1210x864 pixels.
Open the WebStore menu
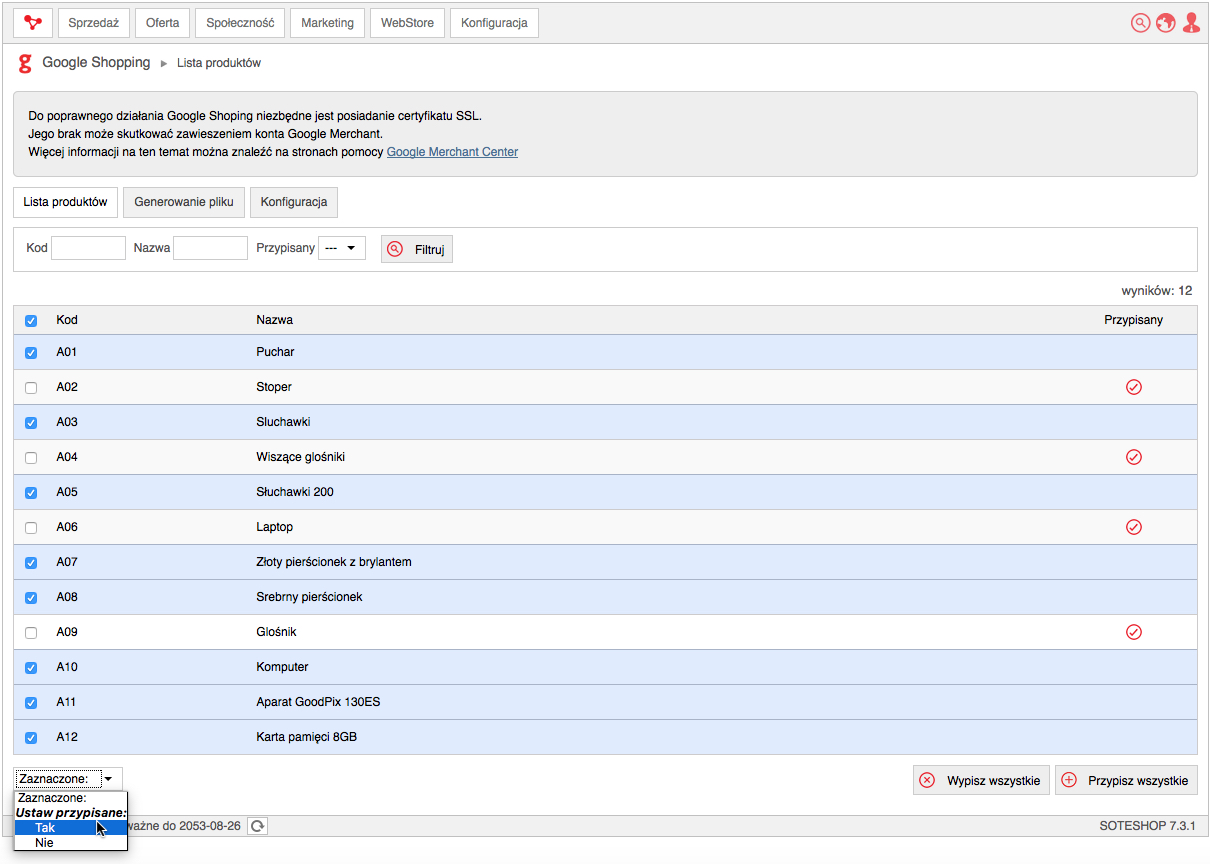coord(408,23)
